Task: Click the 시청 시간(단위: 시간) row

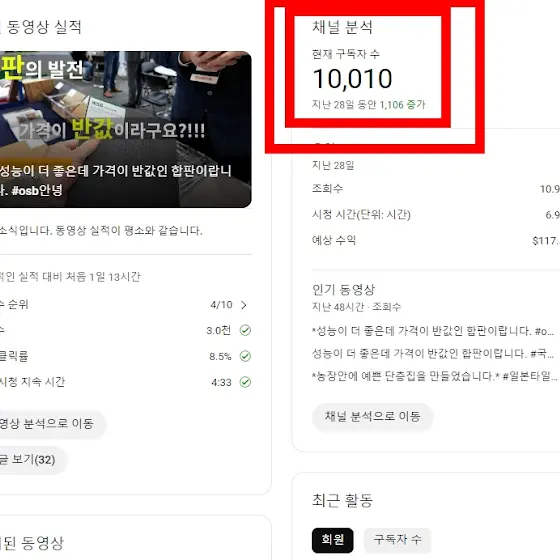Action: 436,215
